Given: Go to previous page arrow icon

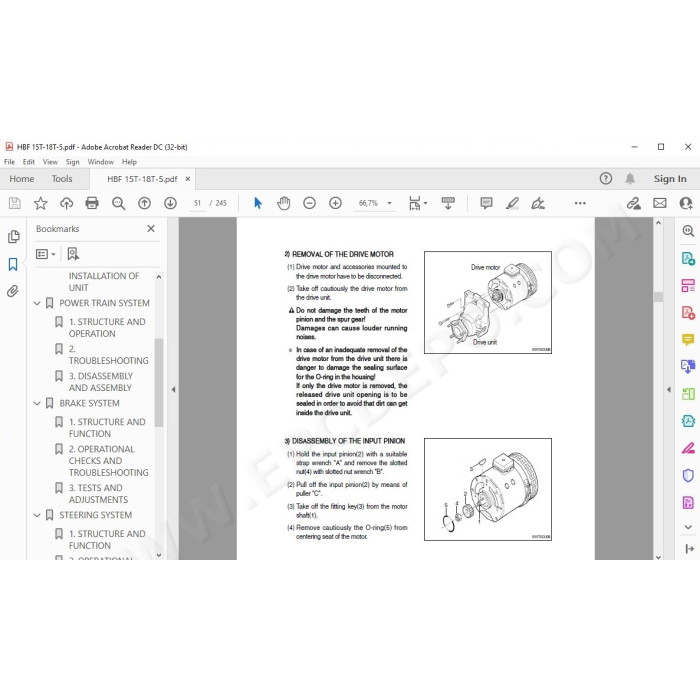Looking at the screenshot, I should point(144,204).
